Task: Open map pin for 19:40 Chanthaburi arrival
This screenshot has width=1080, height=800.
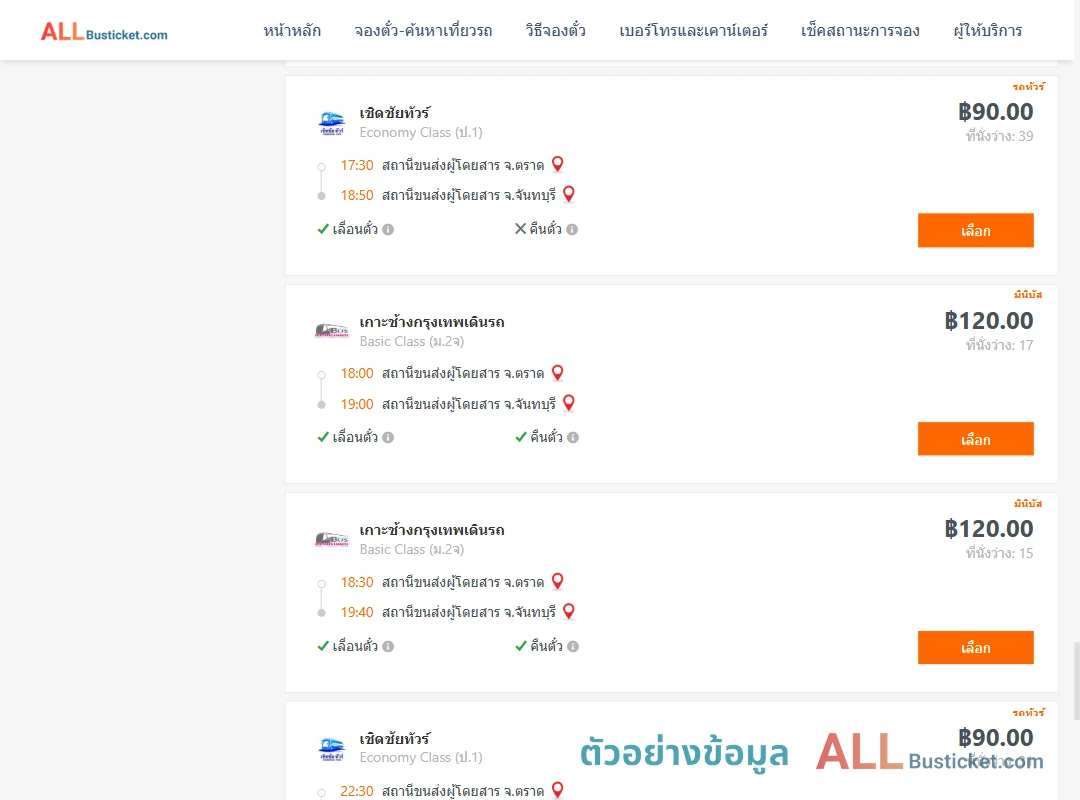Action: pos(569,611)
